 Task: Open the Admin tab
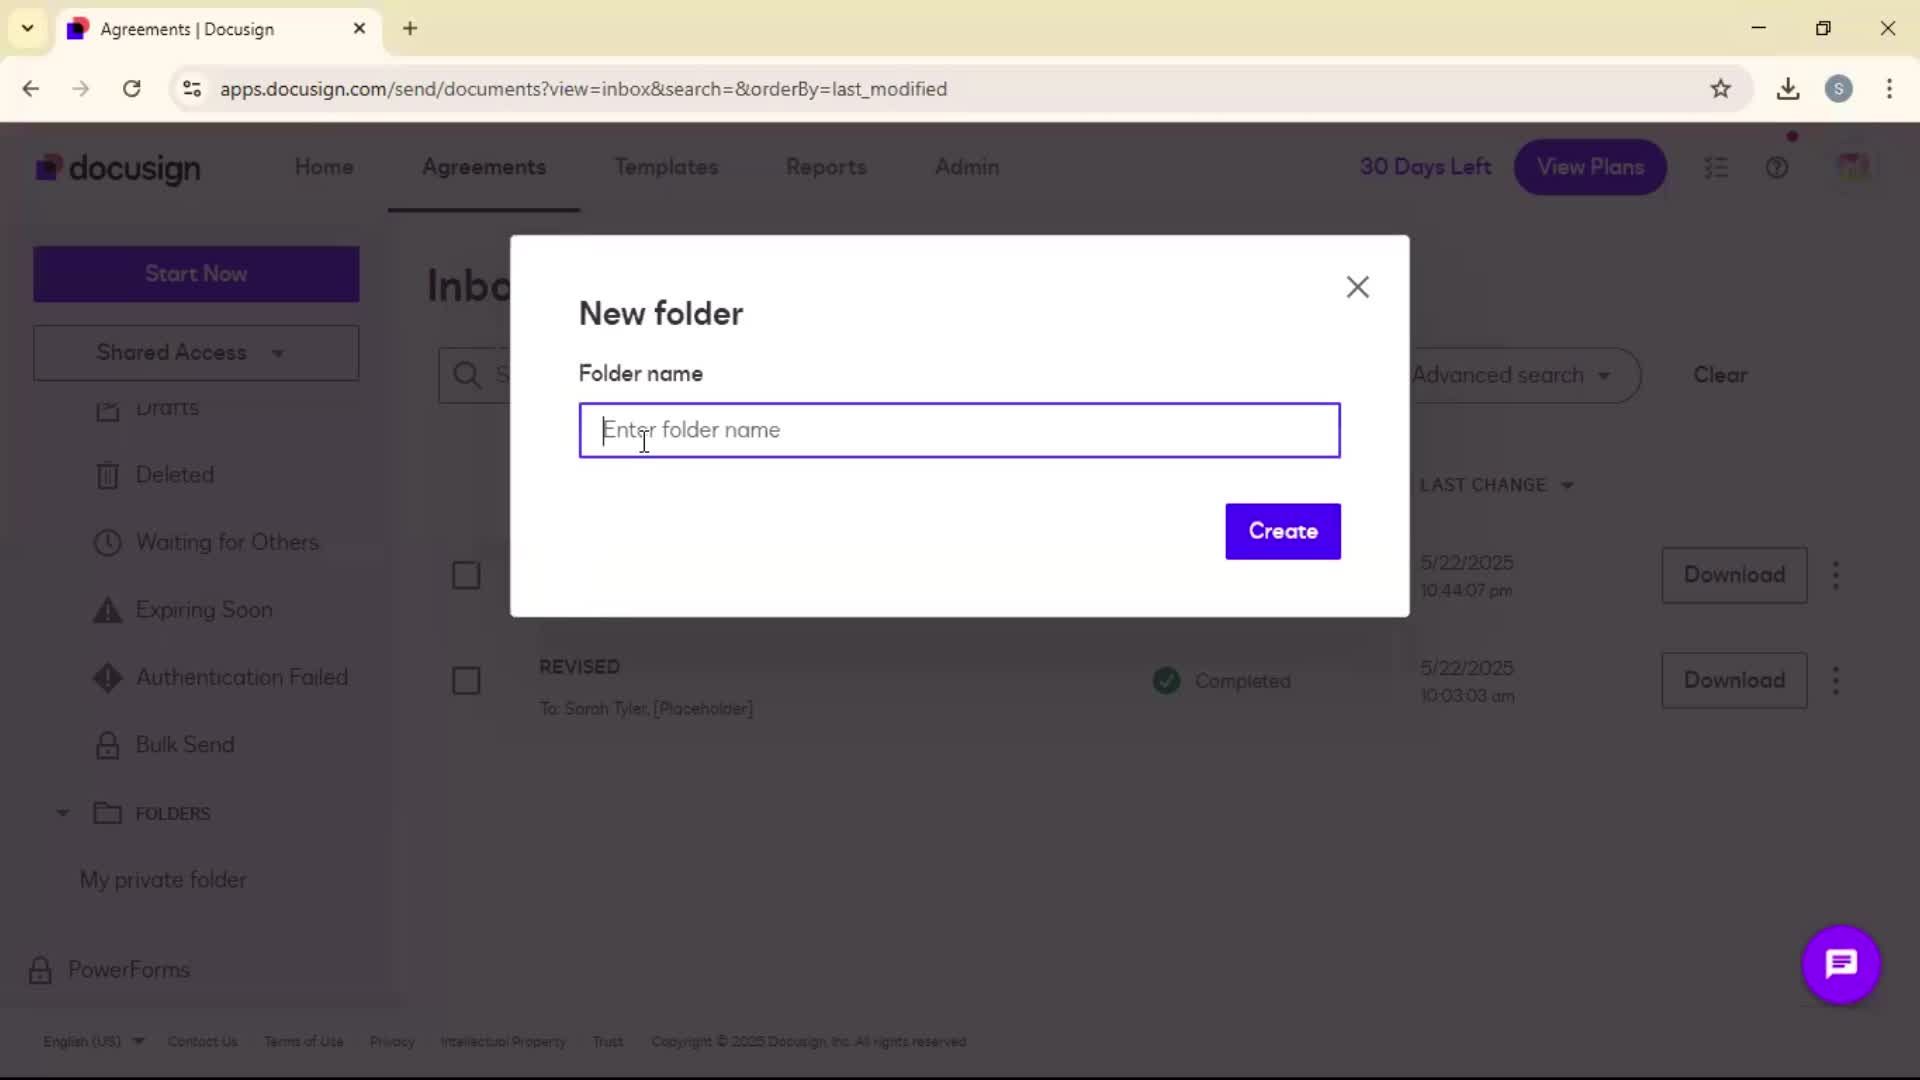coord(967,167)
